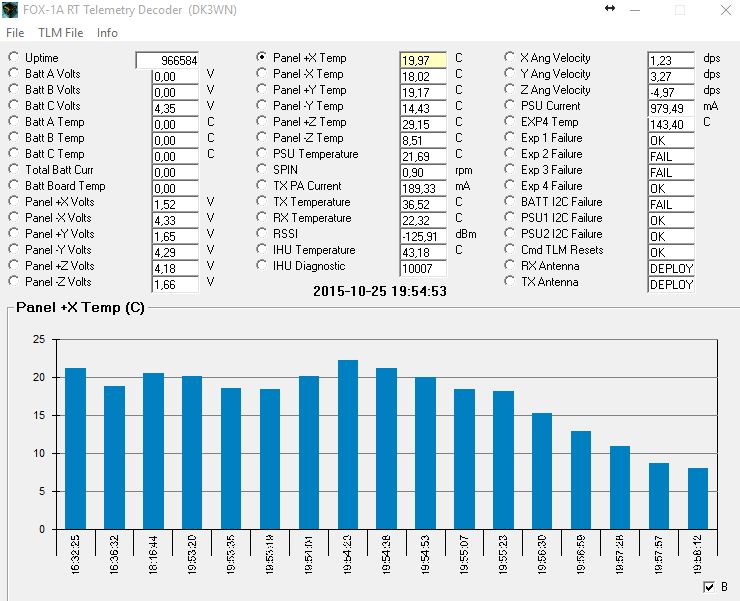
Task: Select the Panel -X Temp radio button
Action: 261,73
